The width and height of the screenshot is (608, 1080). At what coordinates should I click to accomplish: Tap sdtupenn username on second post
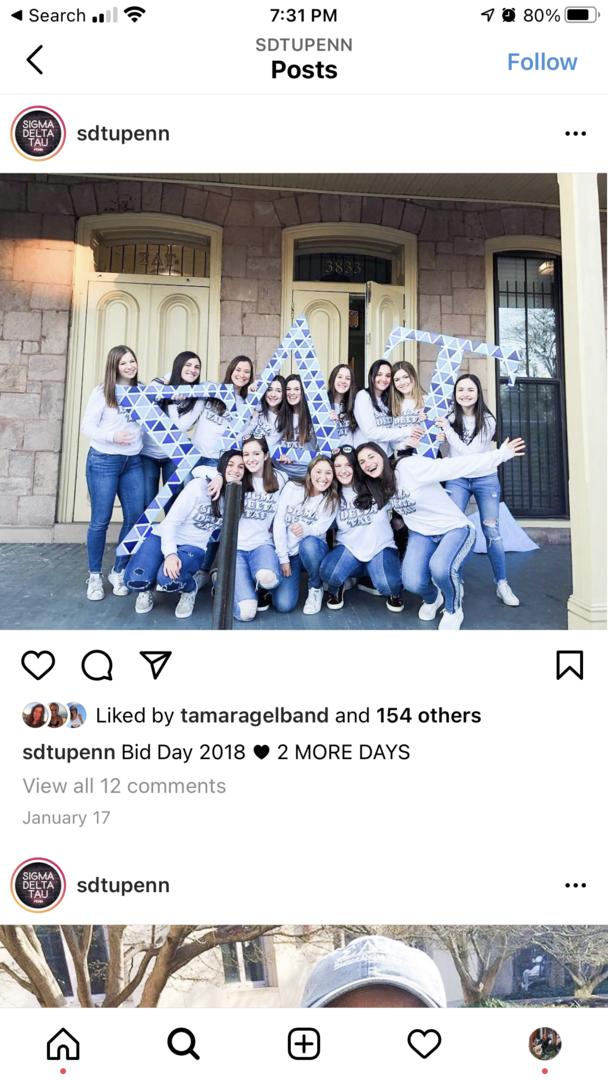click(x=123, y=885)
